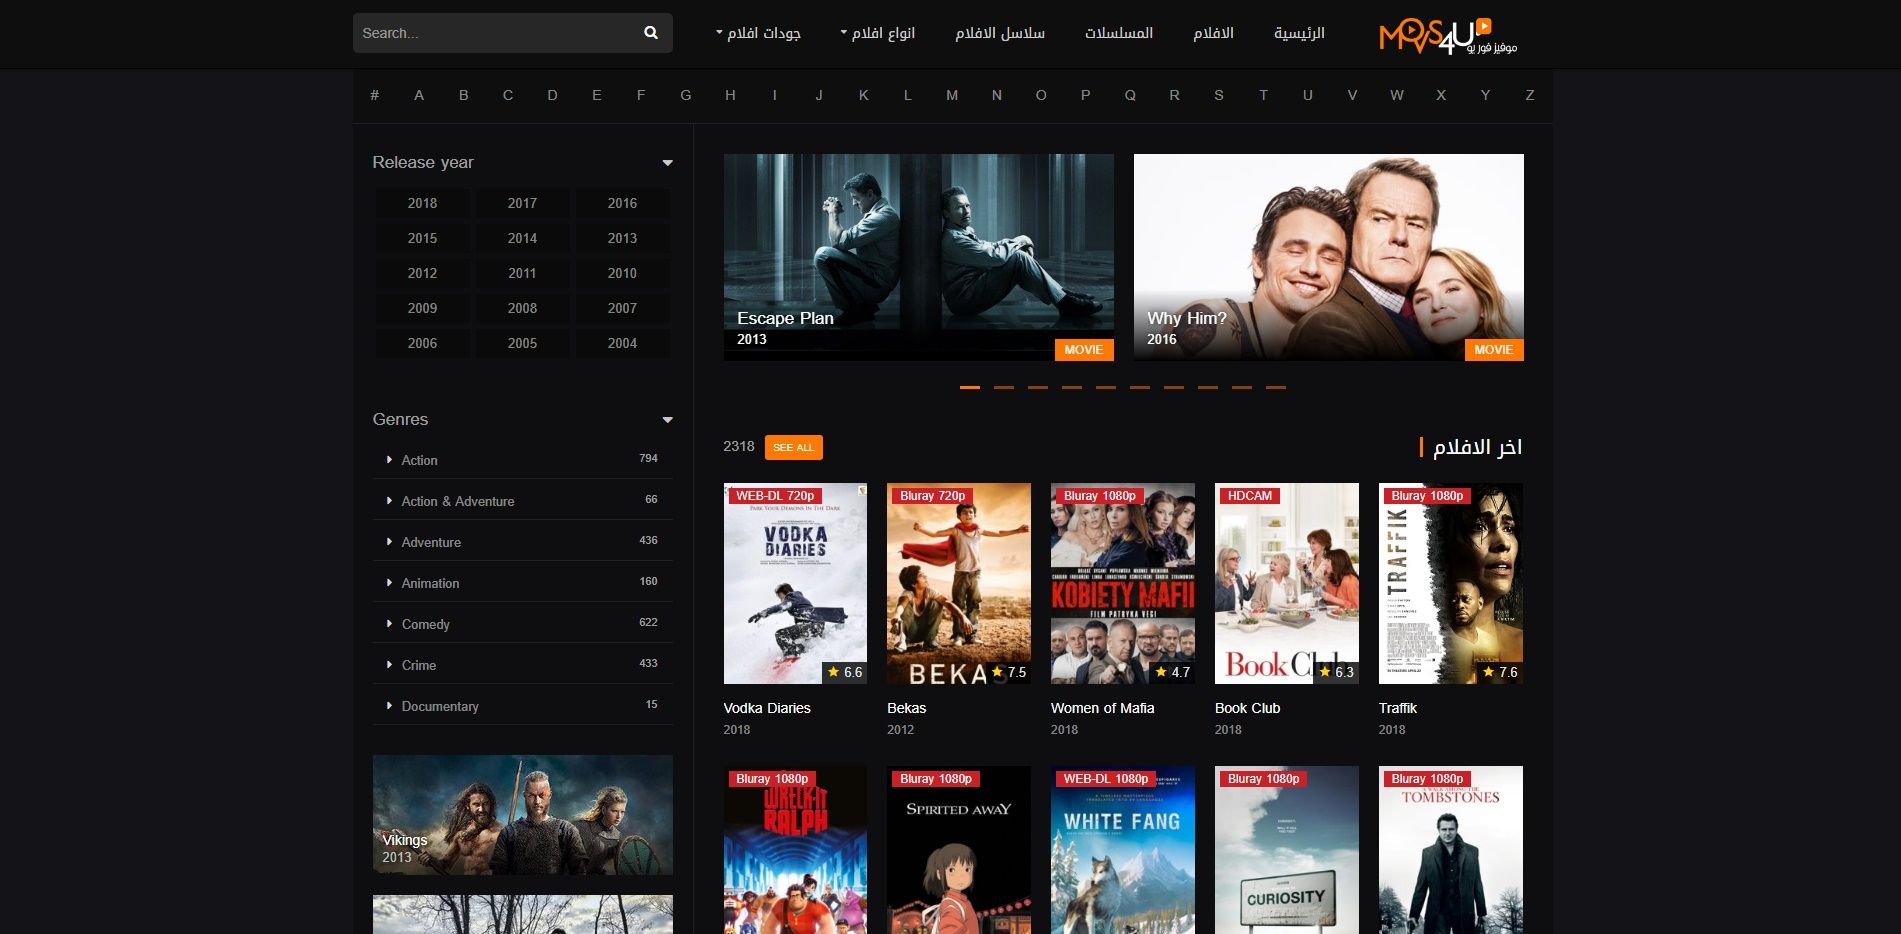Image resolution: width=1901 pixels, height=934 pixels.
Task: Open الافلام in the nav bar
Action: pos(1213,33)
